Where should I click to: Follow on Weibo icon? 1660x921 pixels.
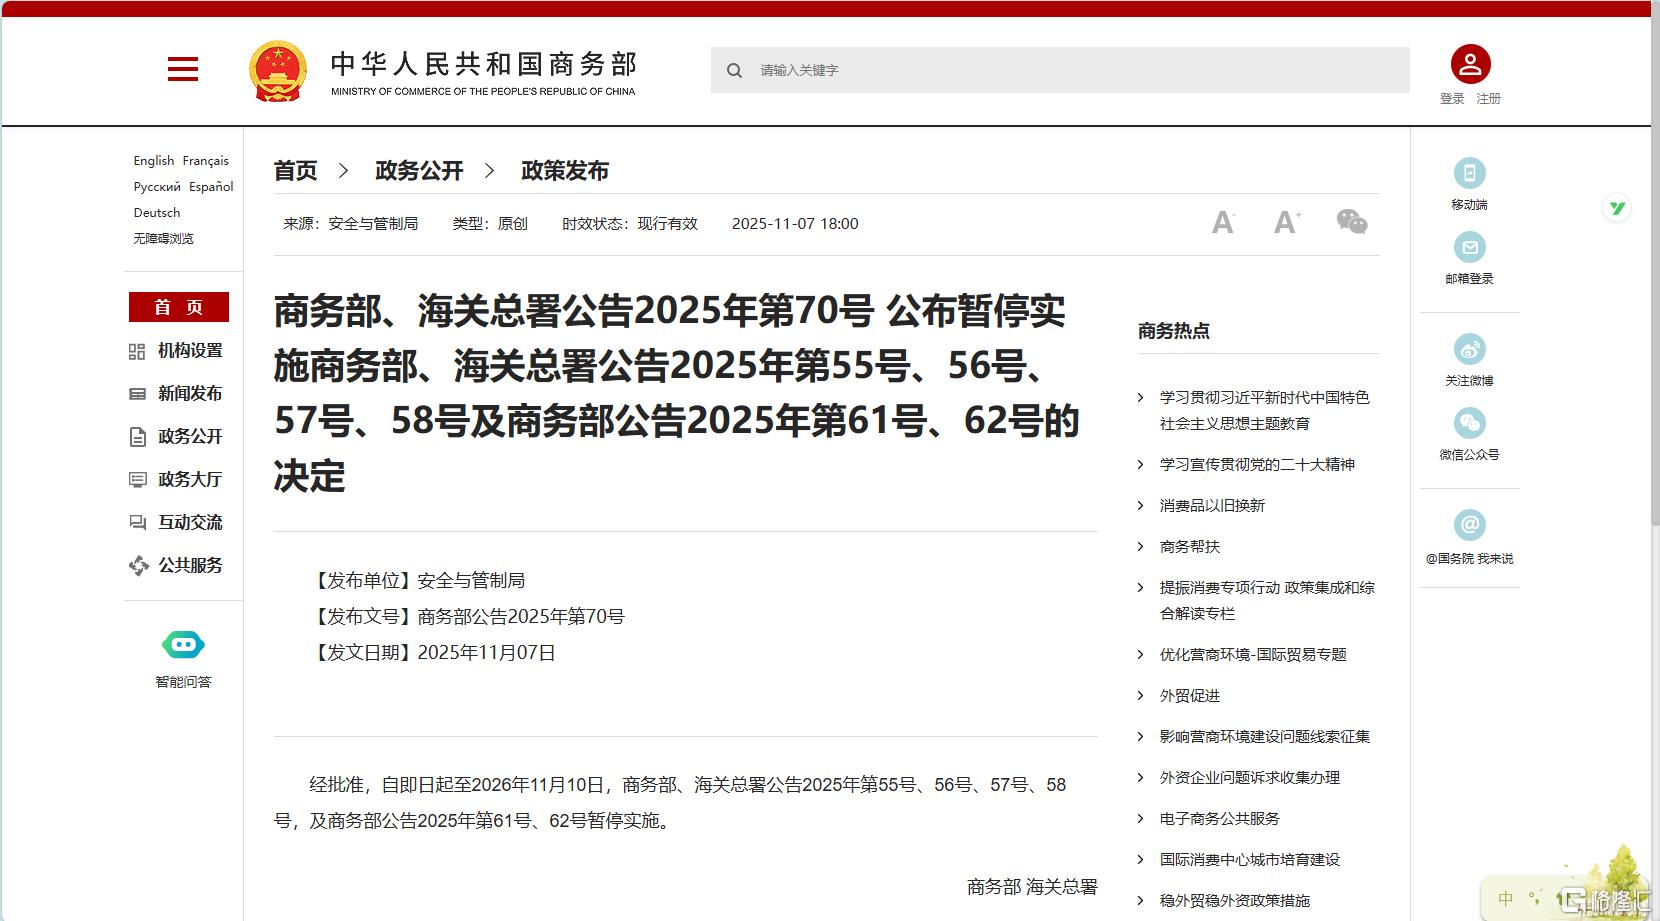[x=1469, y=349]
